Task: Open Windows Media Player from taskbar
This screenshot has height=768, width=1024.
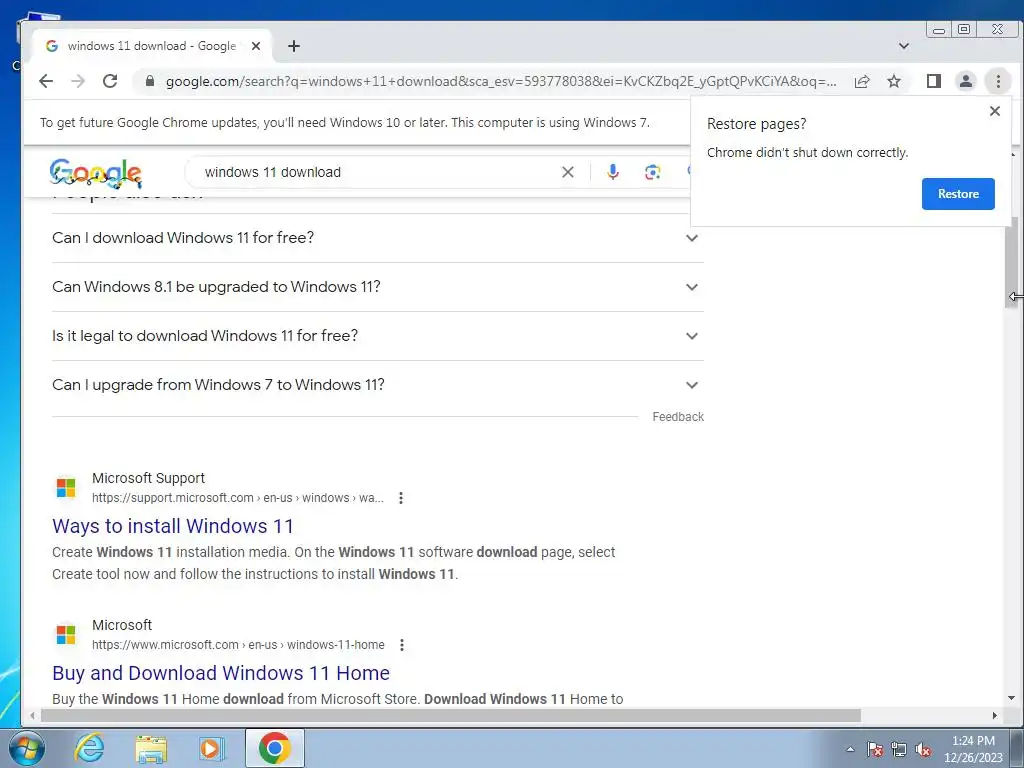Action: pyautogui.click(x=212, y=748)
